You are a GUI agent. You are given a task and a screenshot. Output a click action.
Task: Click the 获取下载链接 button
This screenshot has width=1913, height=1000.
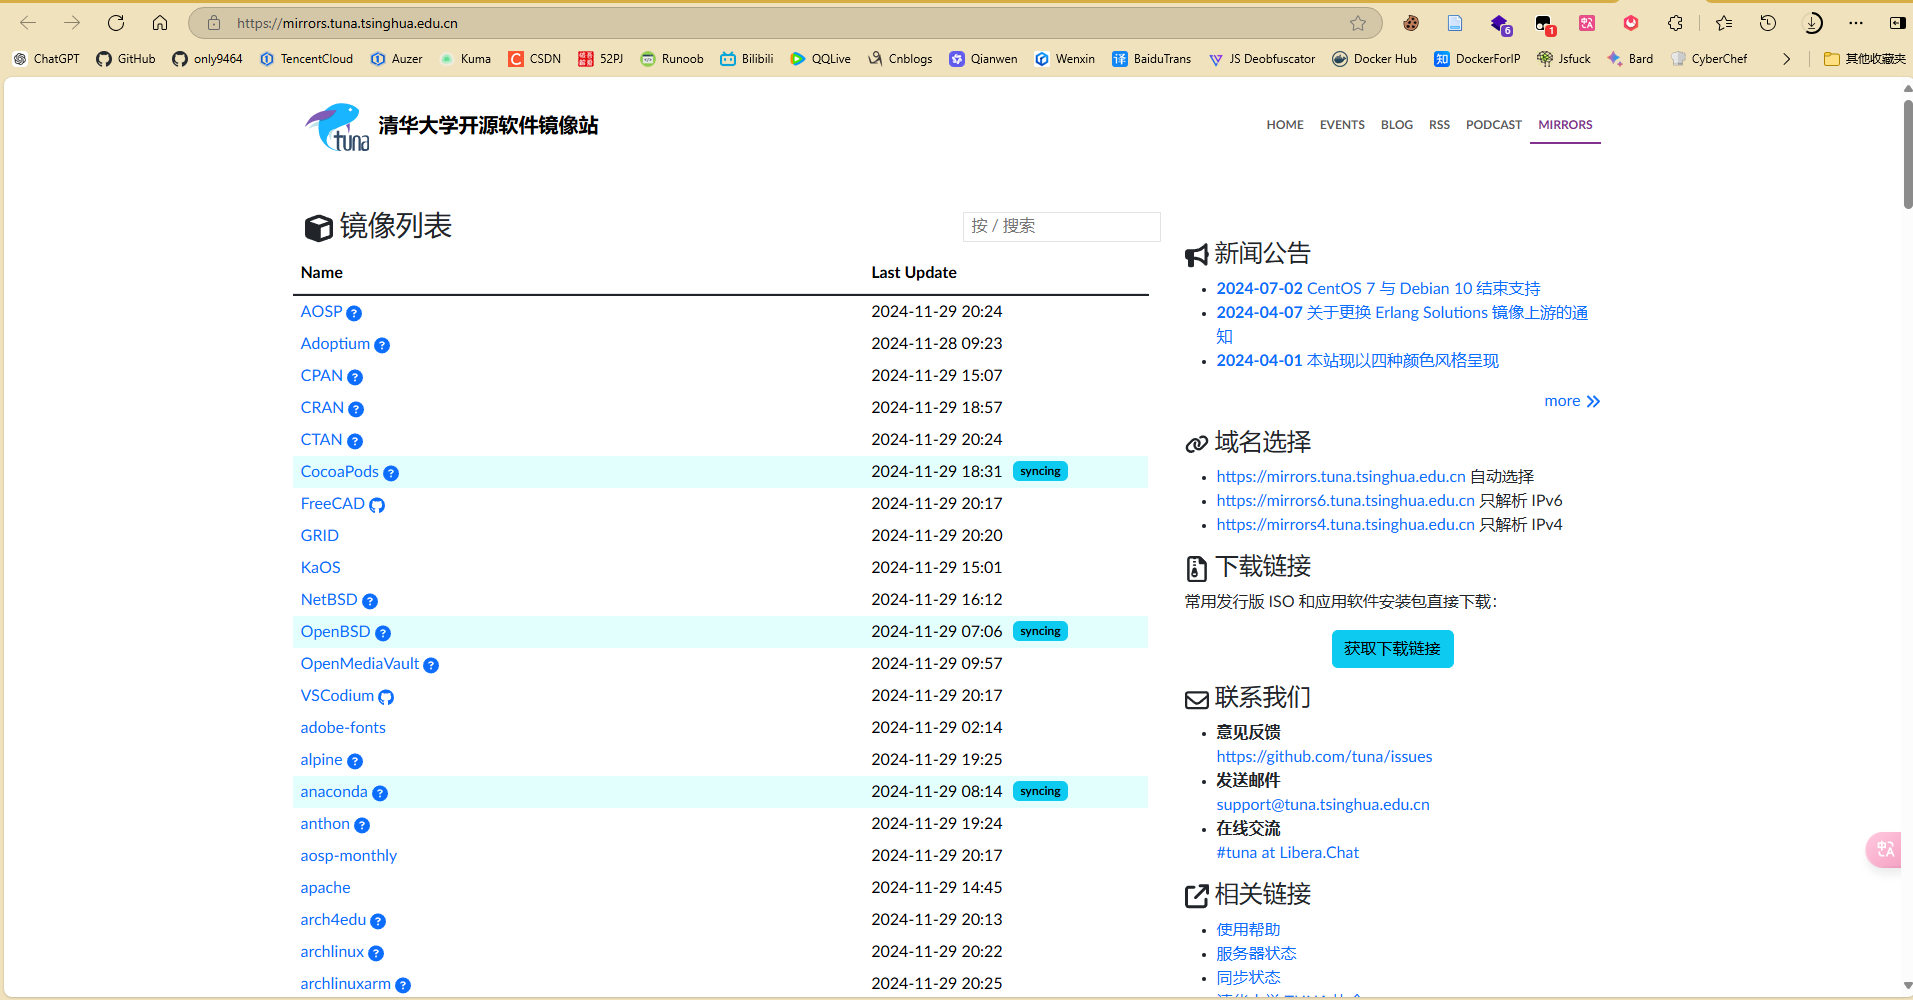(1392, 649)
